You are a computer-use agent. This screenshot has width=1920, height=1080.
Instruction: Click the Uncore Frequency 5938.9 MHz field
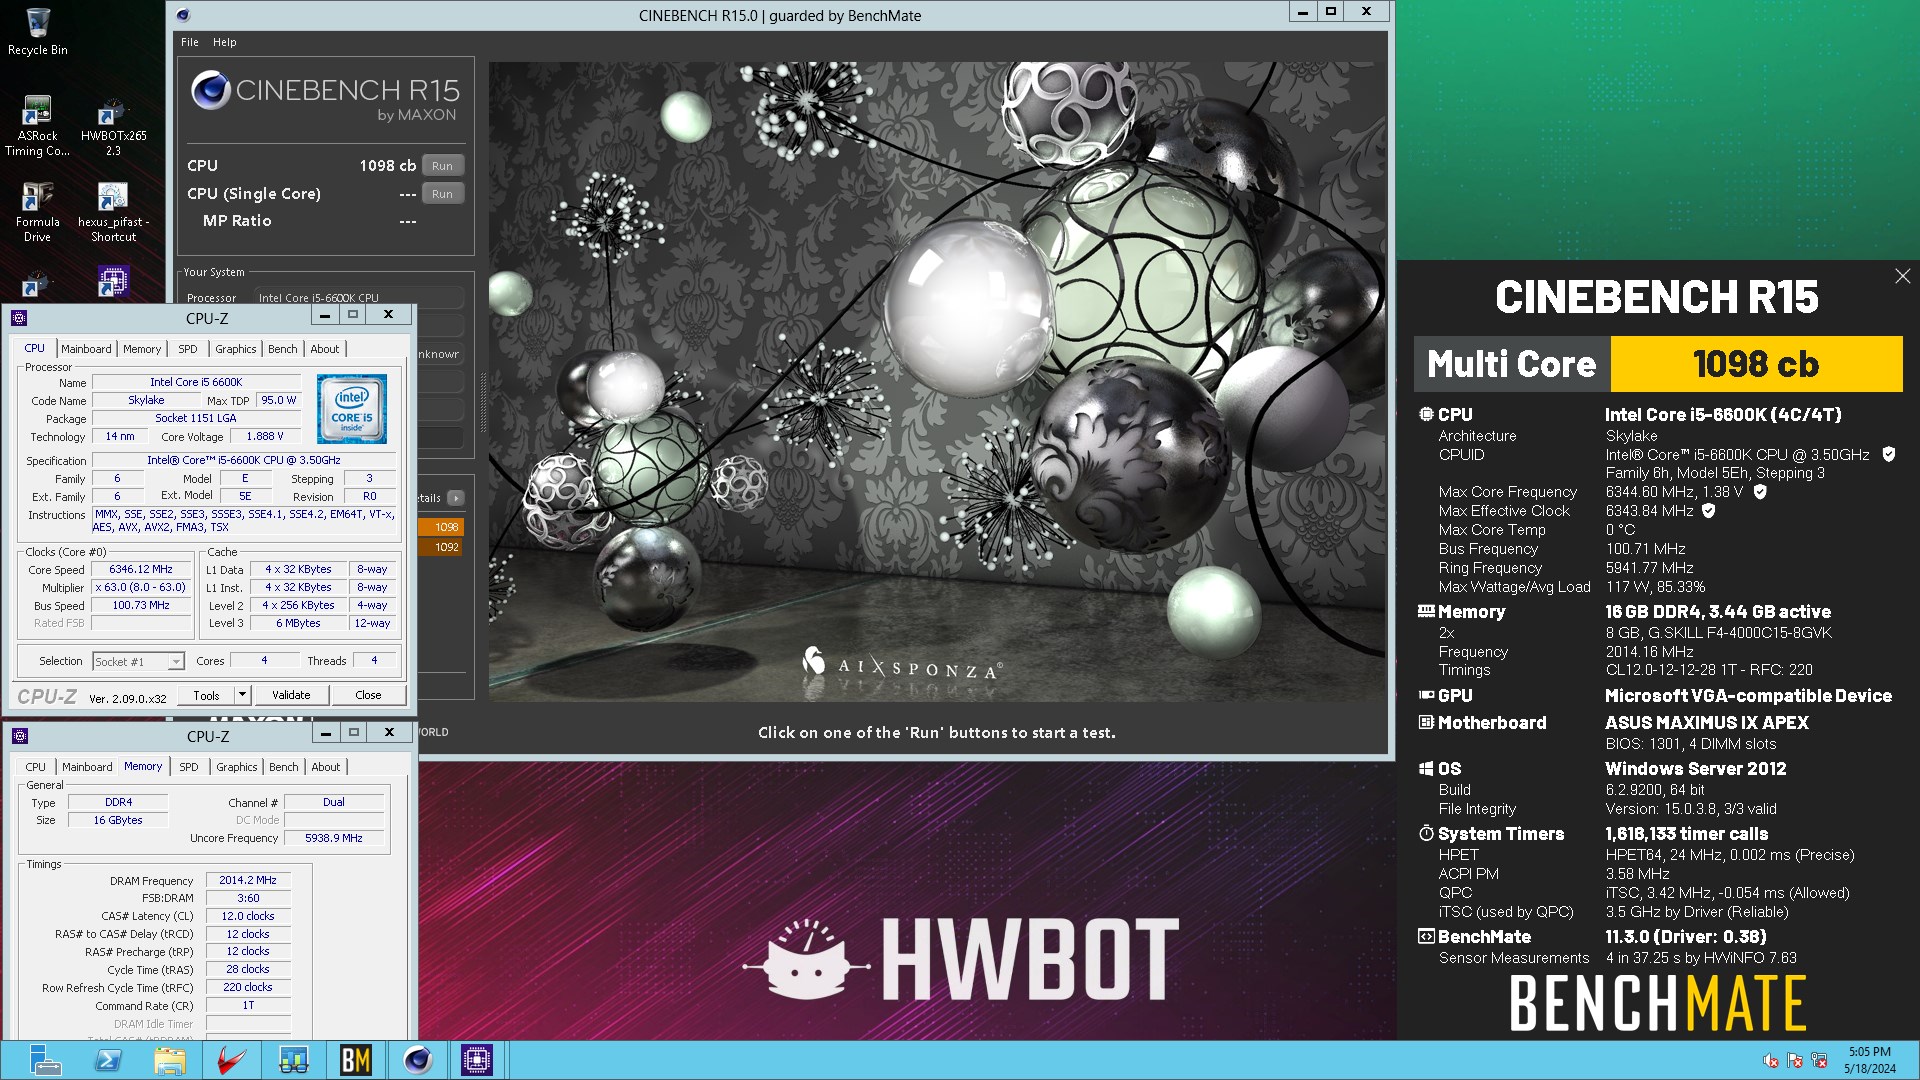[x=334, y=838]
